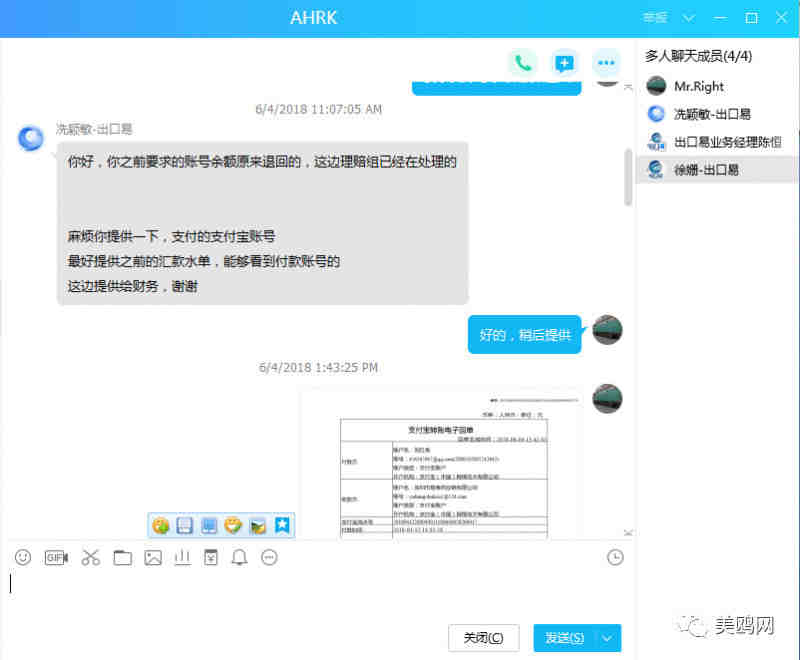The image size is (800, 660).
Task: Click the 多人聊天成员(4/4) header
Action: (698, 56)
